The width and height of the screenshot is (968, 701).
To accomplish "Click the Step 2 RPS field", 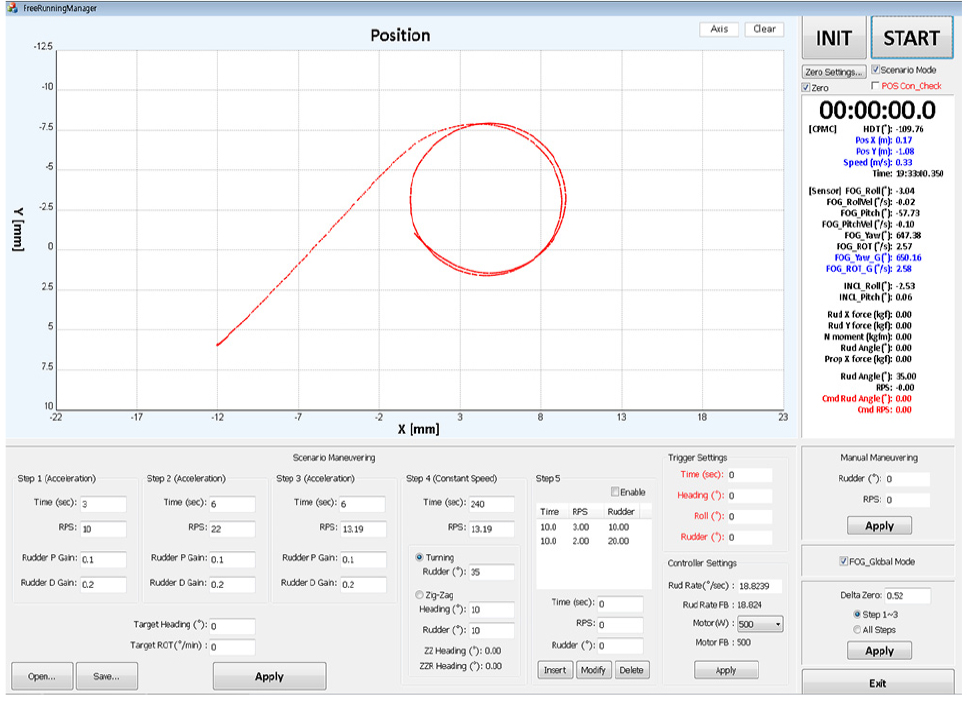I will pos(232,529).
